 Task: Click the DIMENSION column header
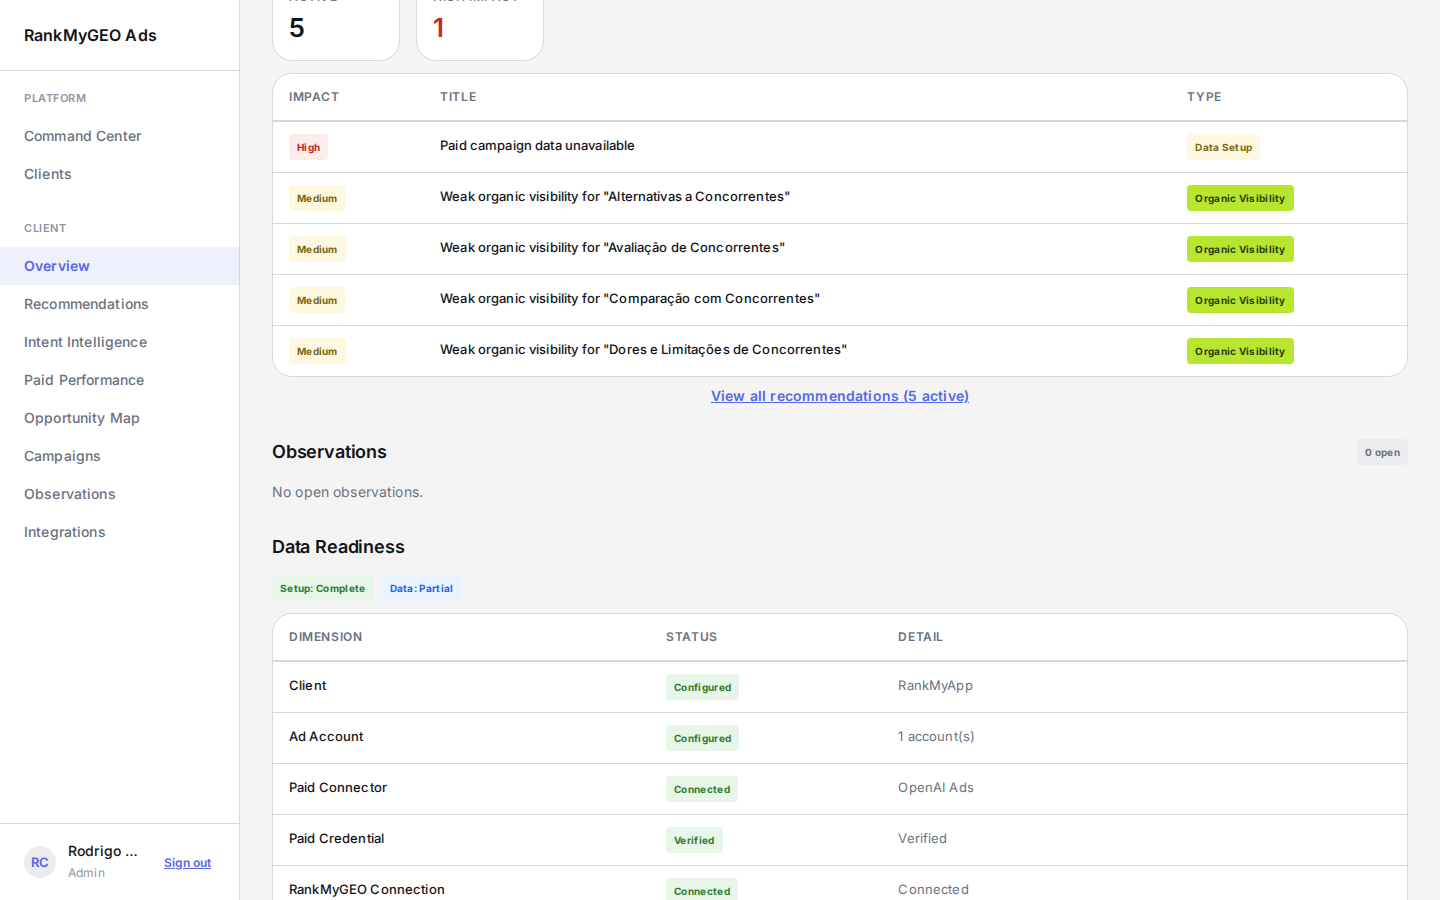[x=325, y=637]
